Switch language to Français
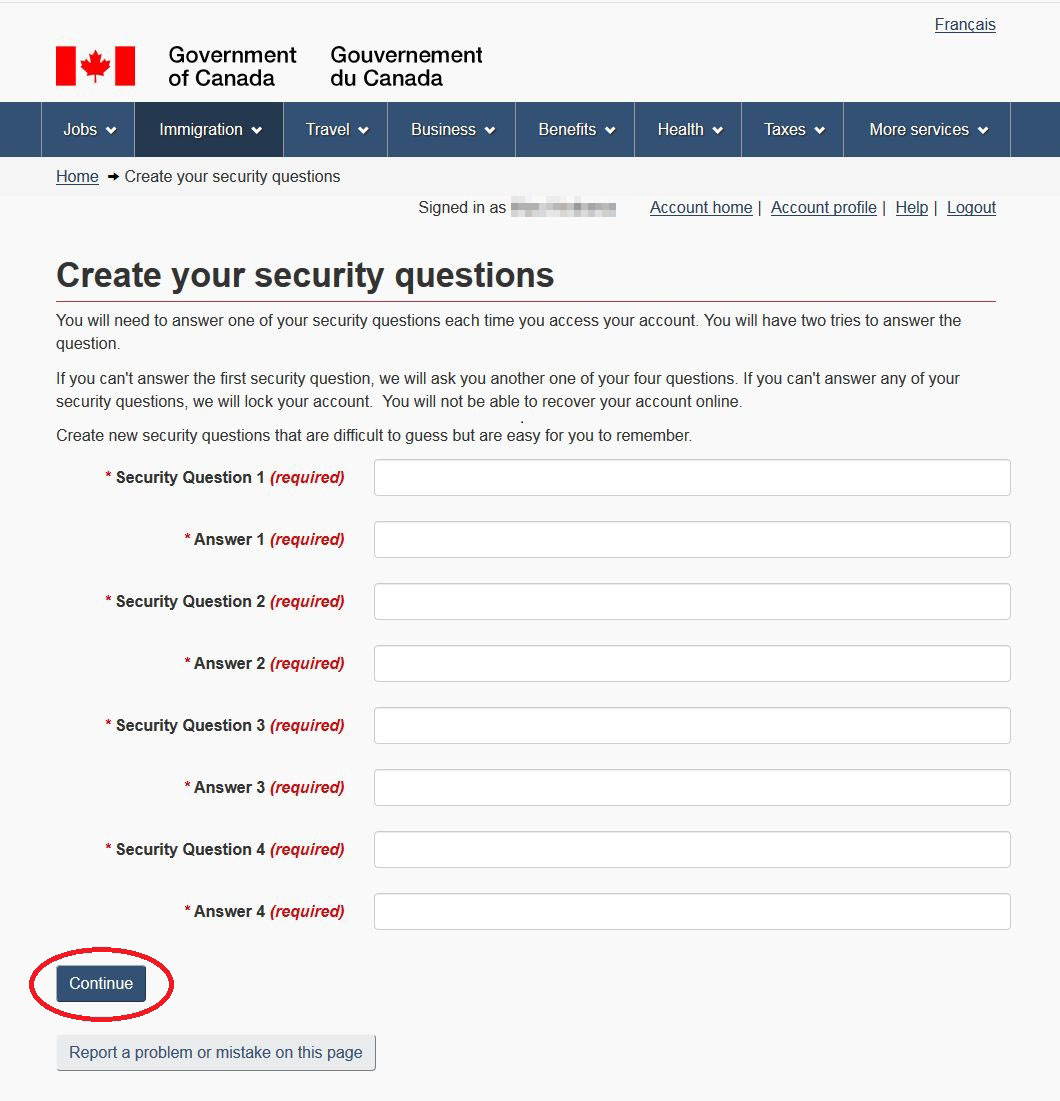This screenshot has height=1101, width=1060. pyautogui.click(x=965, y=25)
